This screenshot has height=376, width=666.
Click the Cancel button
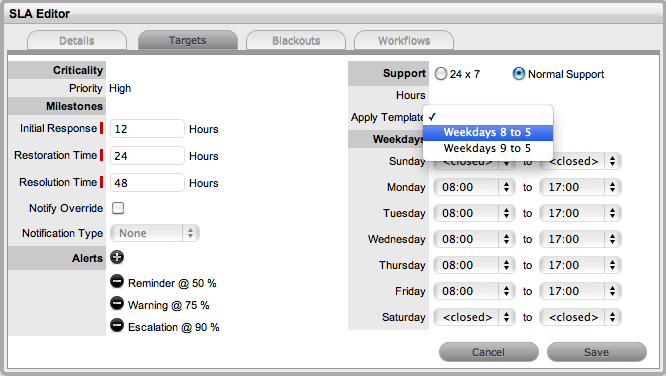(488, 352)
